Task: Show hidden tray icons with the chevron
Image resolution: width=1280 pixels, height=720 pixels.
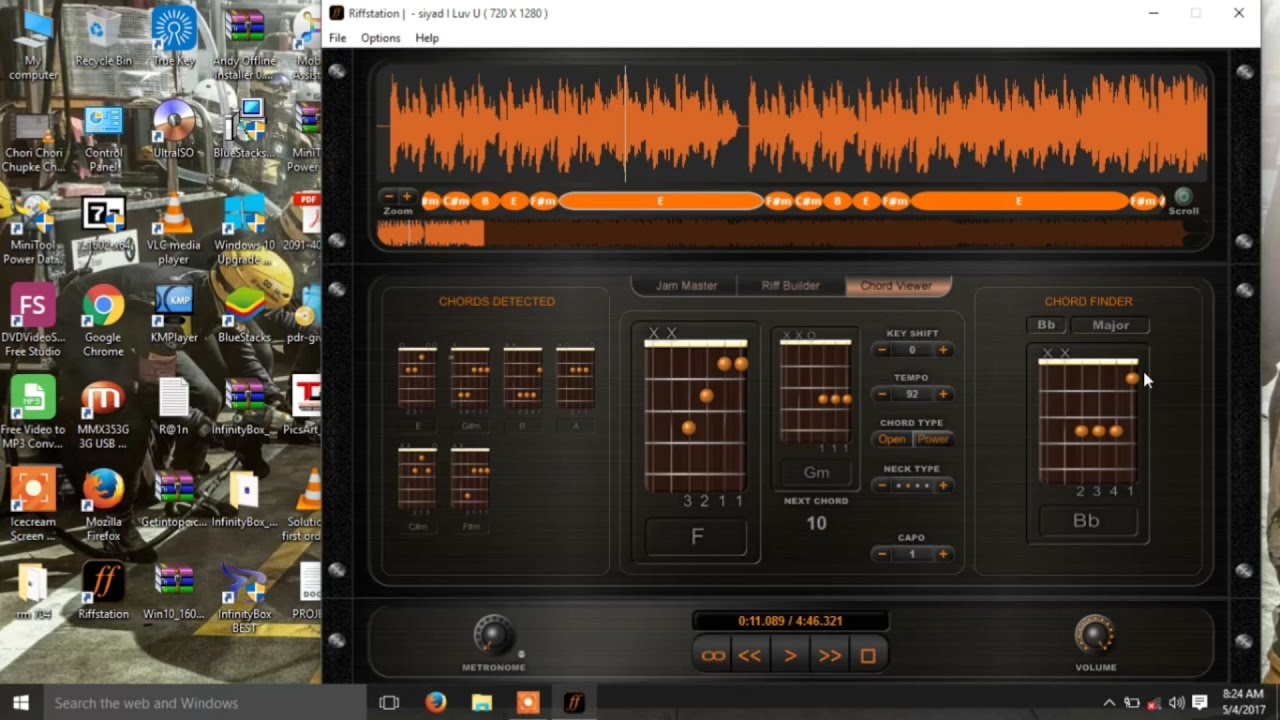Action: click(x=1109, y=703)
